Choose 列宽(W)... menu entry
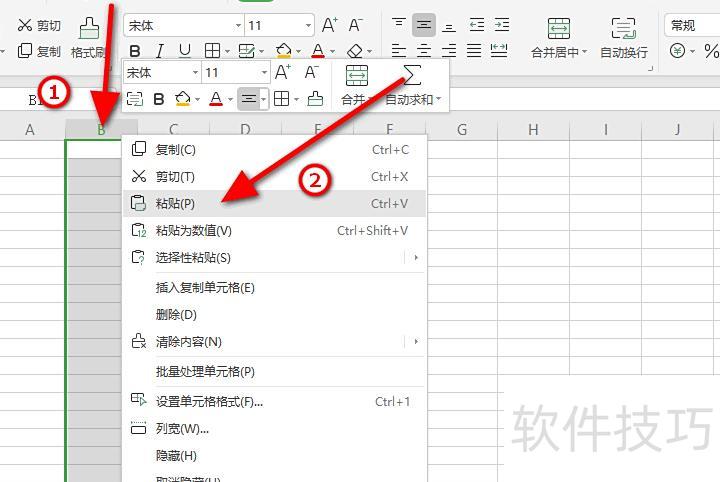The image size is (720, 482). point(275,429)
